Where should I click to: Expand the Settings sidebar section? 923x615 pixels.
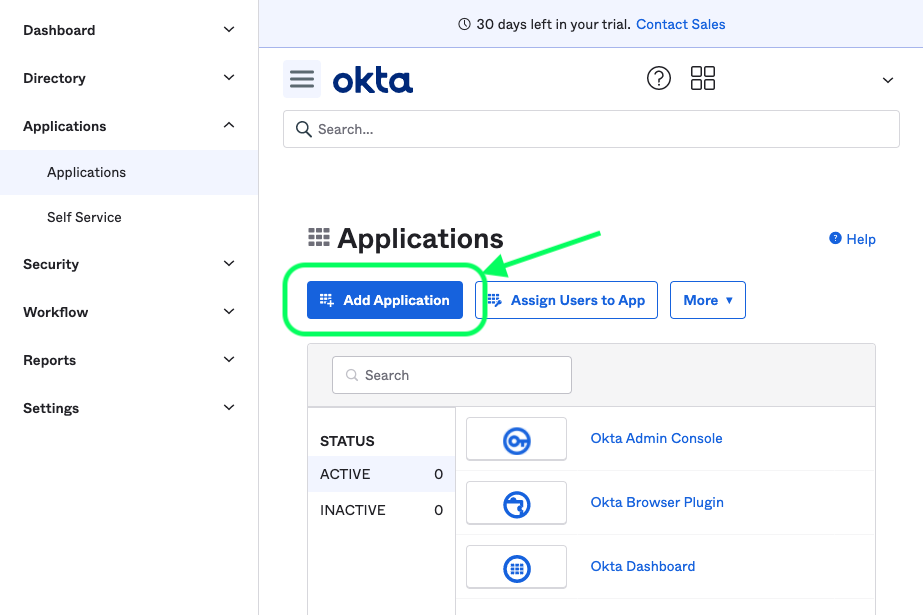229,407
